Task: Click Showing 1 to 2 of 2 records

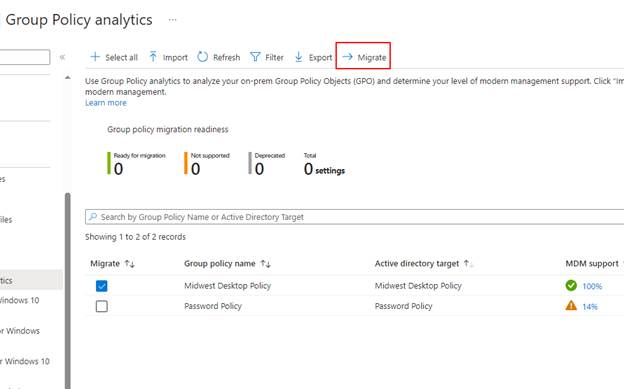Action: click(135, 237)
